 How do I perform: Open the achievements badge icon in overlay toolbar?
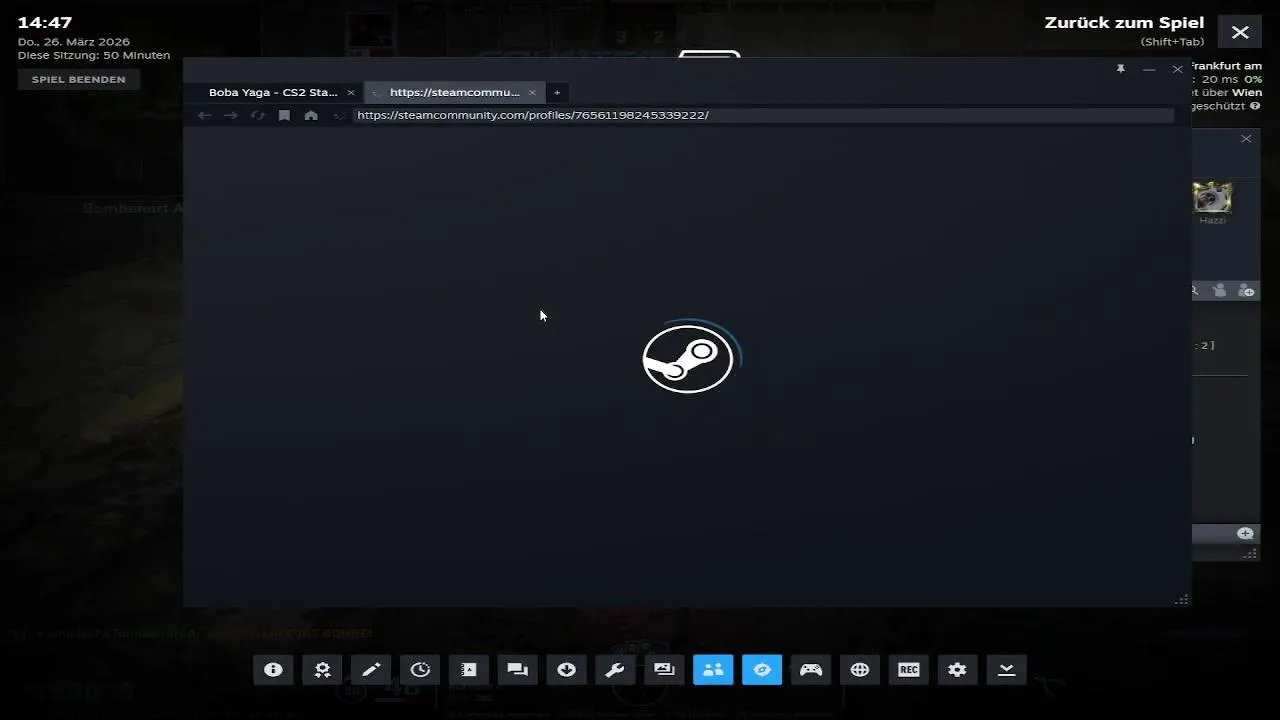[x=322, y=670]
